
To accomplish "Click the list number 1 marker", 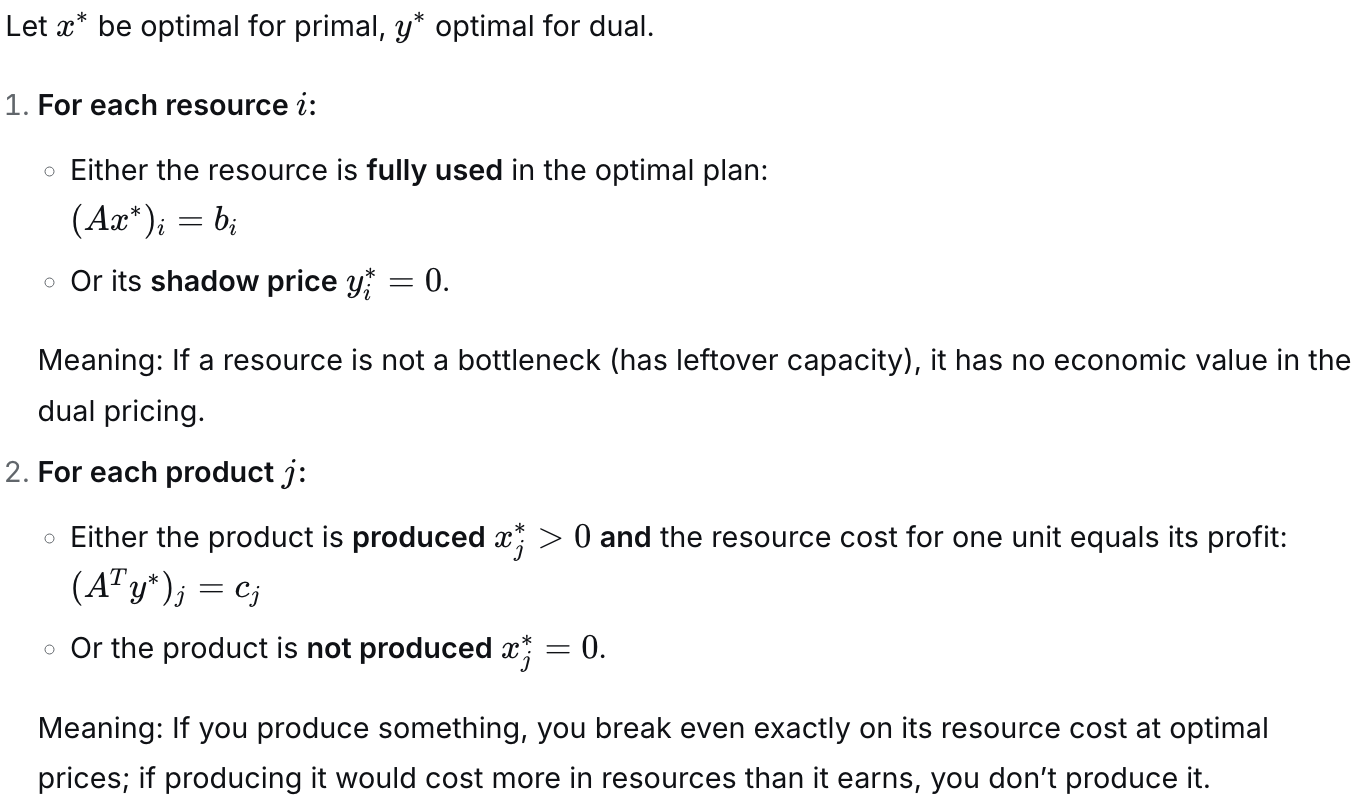I will tap(16, 106).
